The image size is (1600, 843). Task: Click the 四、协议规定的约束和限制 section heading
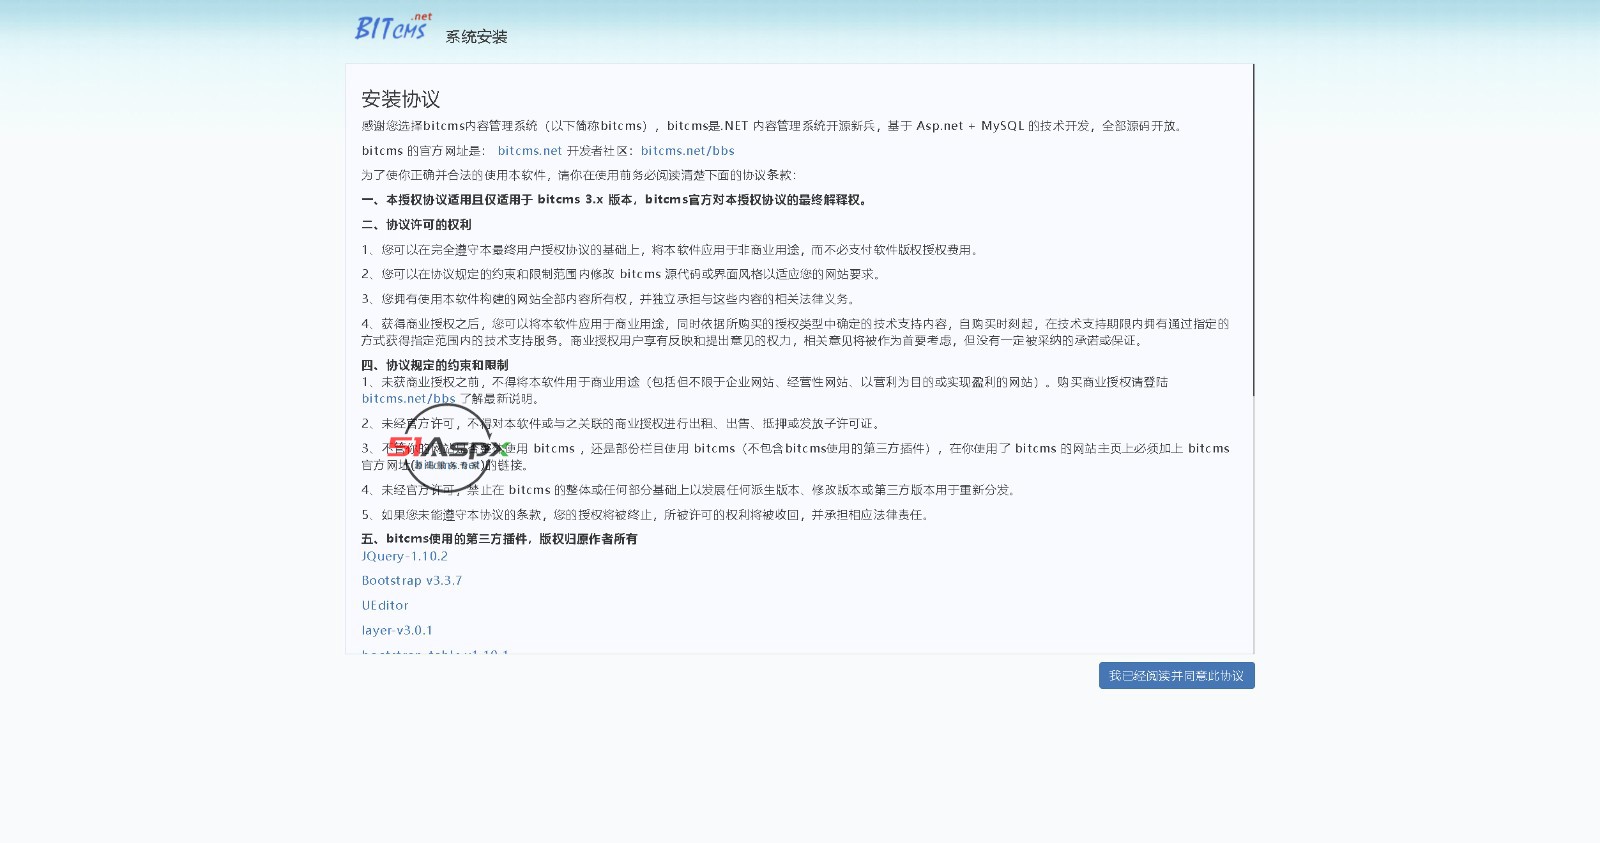click(434, 365)
